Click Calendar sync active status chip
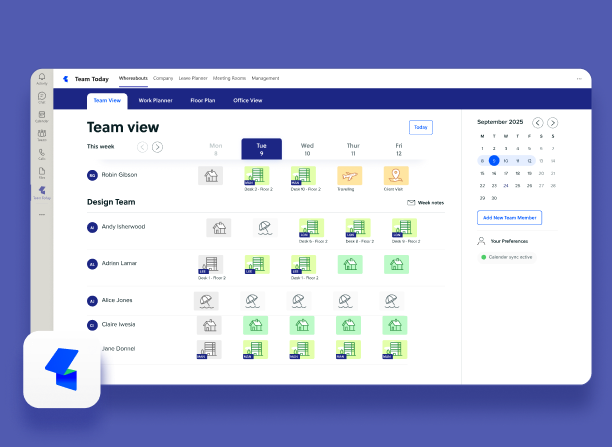This screenshot has width=612, height=447. click(507, 257)
